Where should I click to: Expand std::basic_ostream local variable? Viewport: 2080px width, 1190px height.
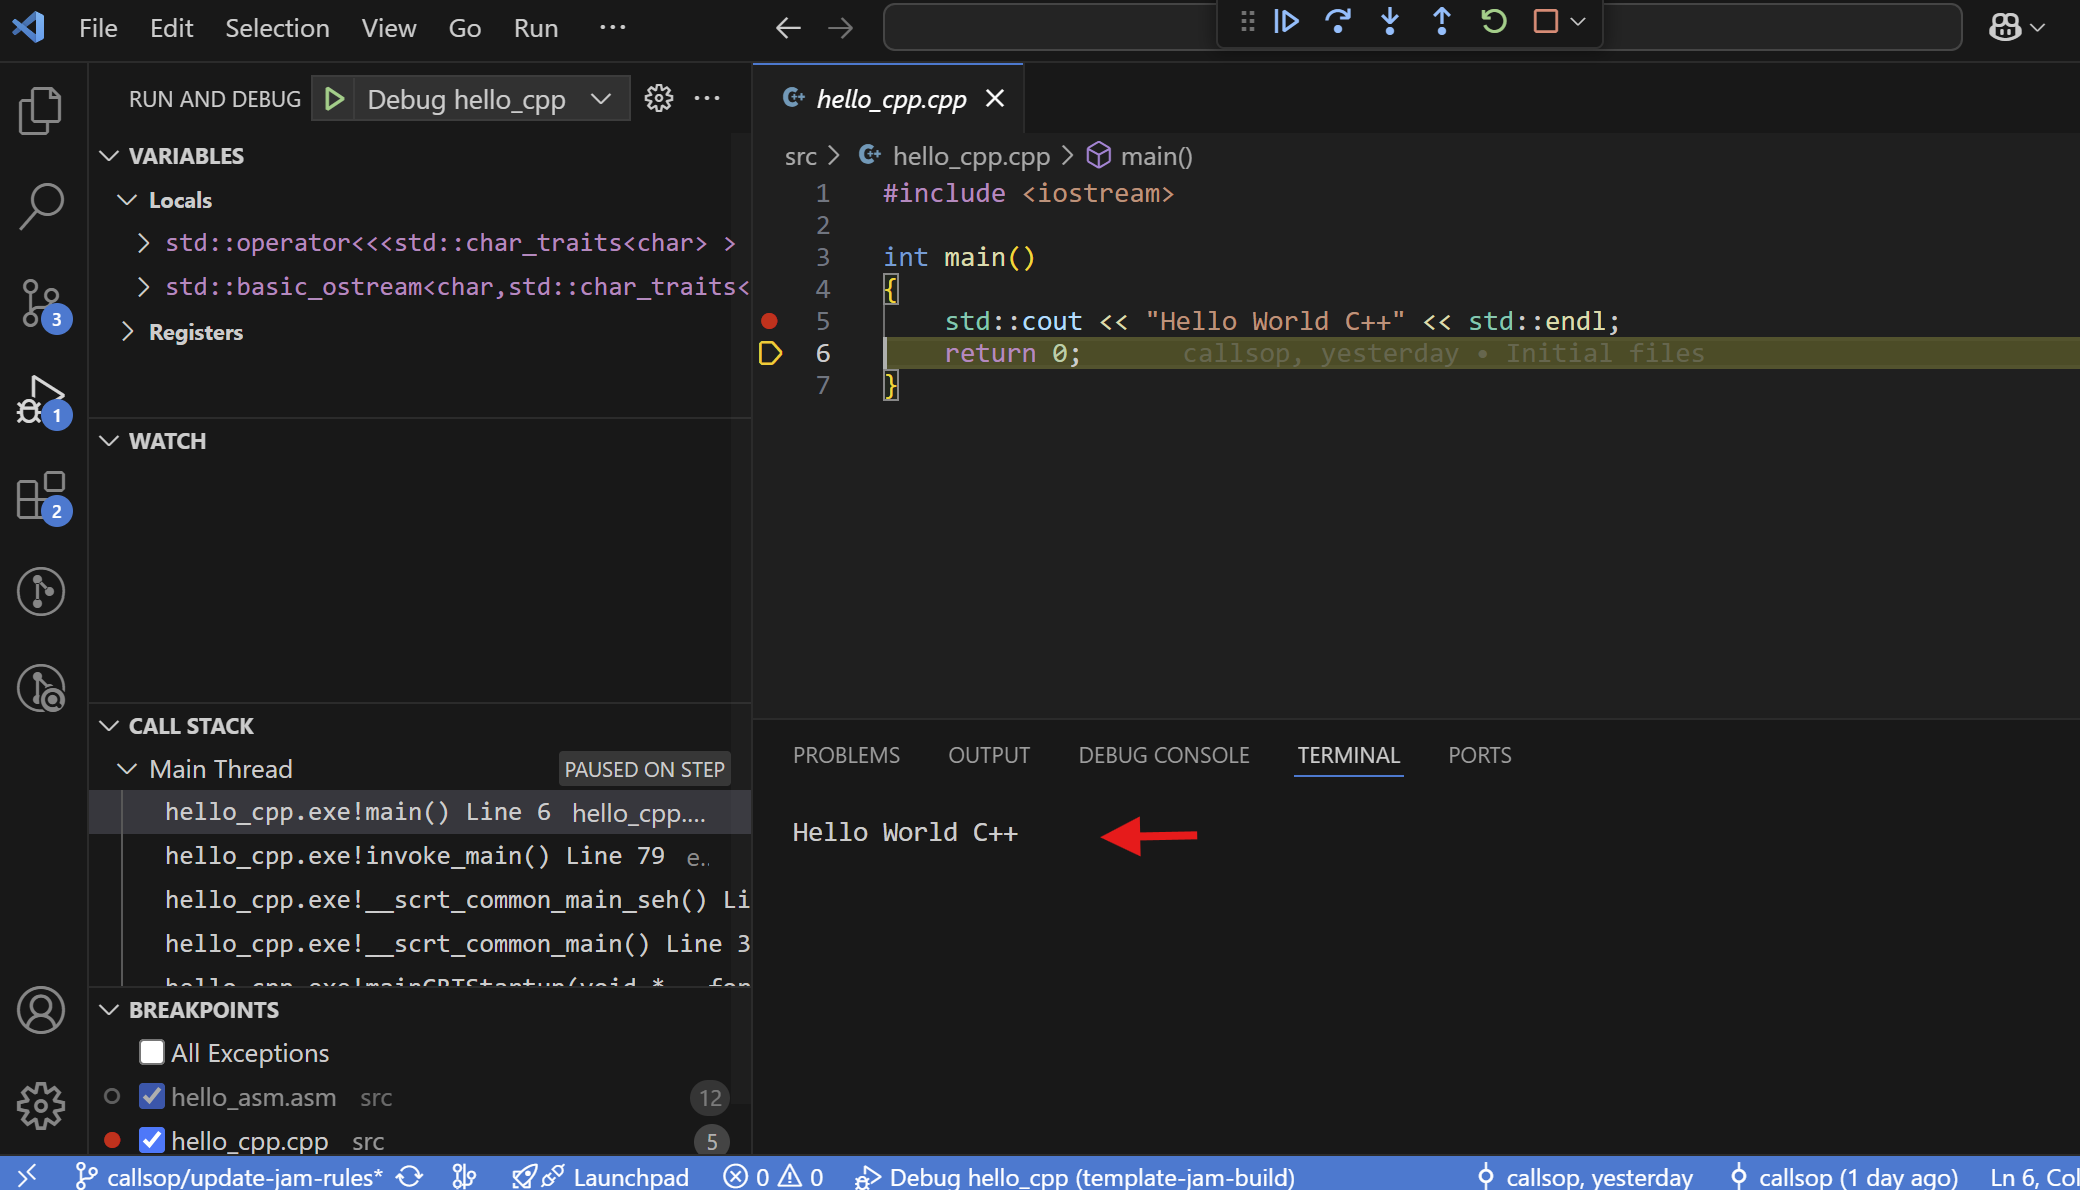pos(143,287)
